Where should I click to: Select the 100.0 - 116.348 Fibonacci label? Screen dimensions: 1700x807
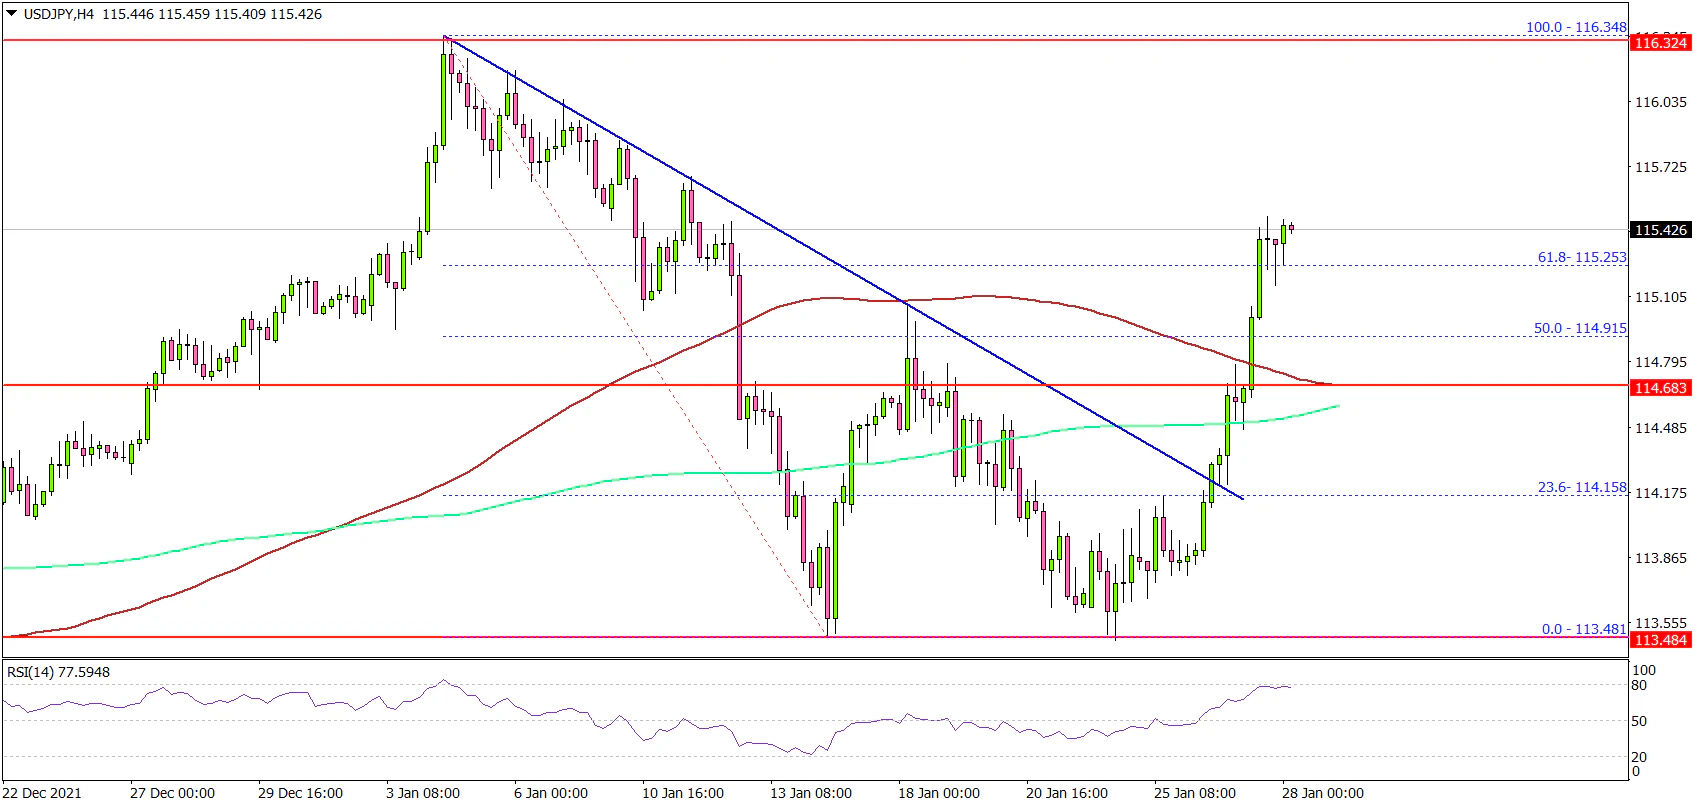[x=1576, y=27]
